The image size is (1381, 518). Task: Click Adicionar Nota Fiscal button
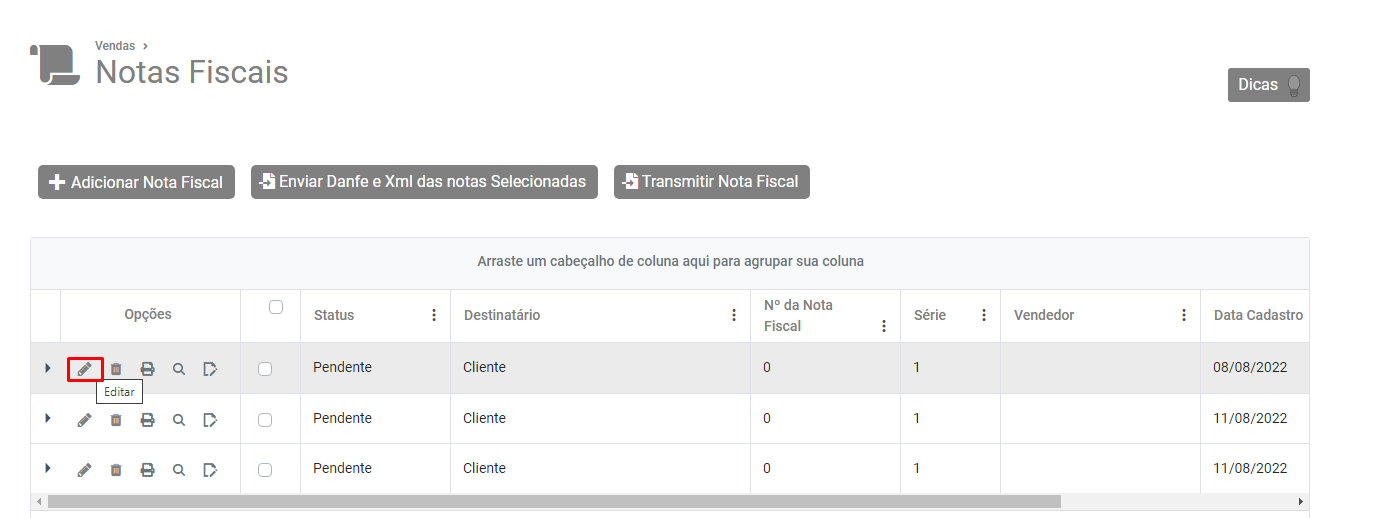coord(136,182)
